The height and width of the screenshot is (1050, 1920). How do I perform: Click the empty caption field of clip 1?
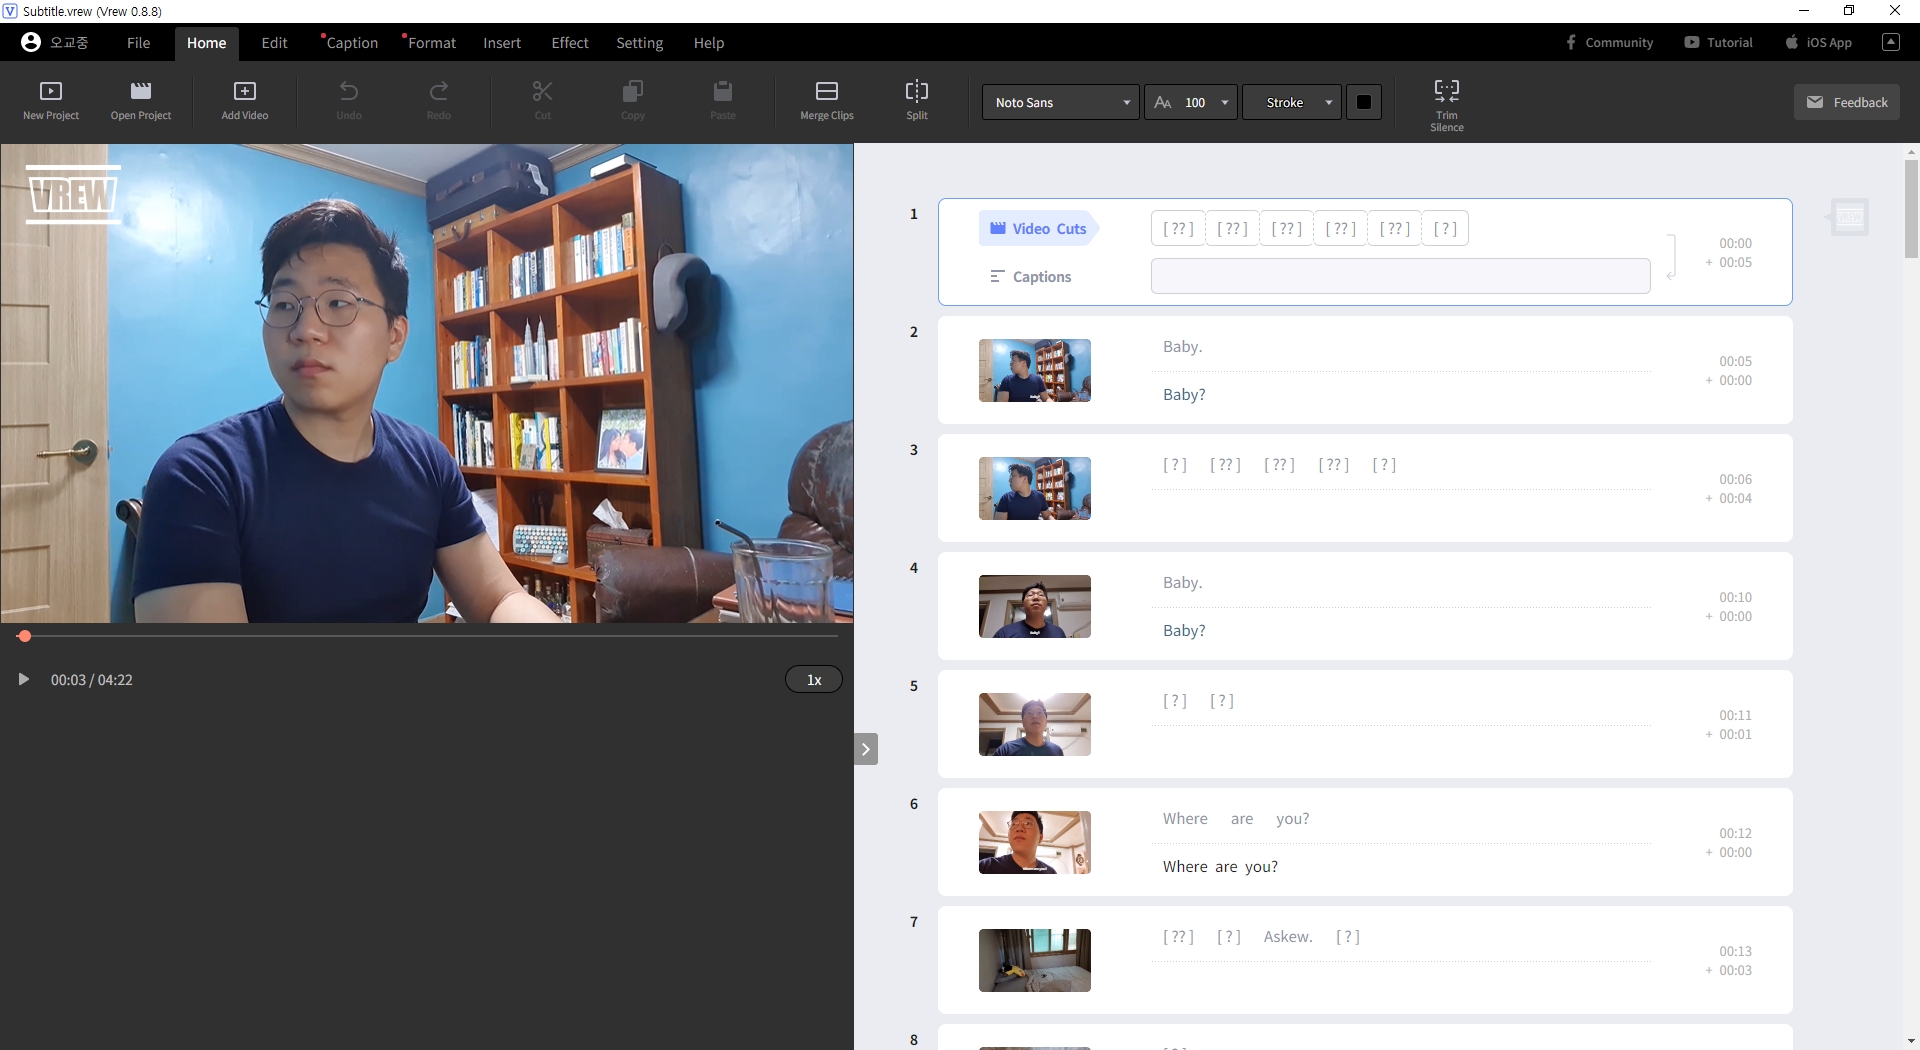click(x=1400, y=276)
